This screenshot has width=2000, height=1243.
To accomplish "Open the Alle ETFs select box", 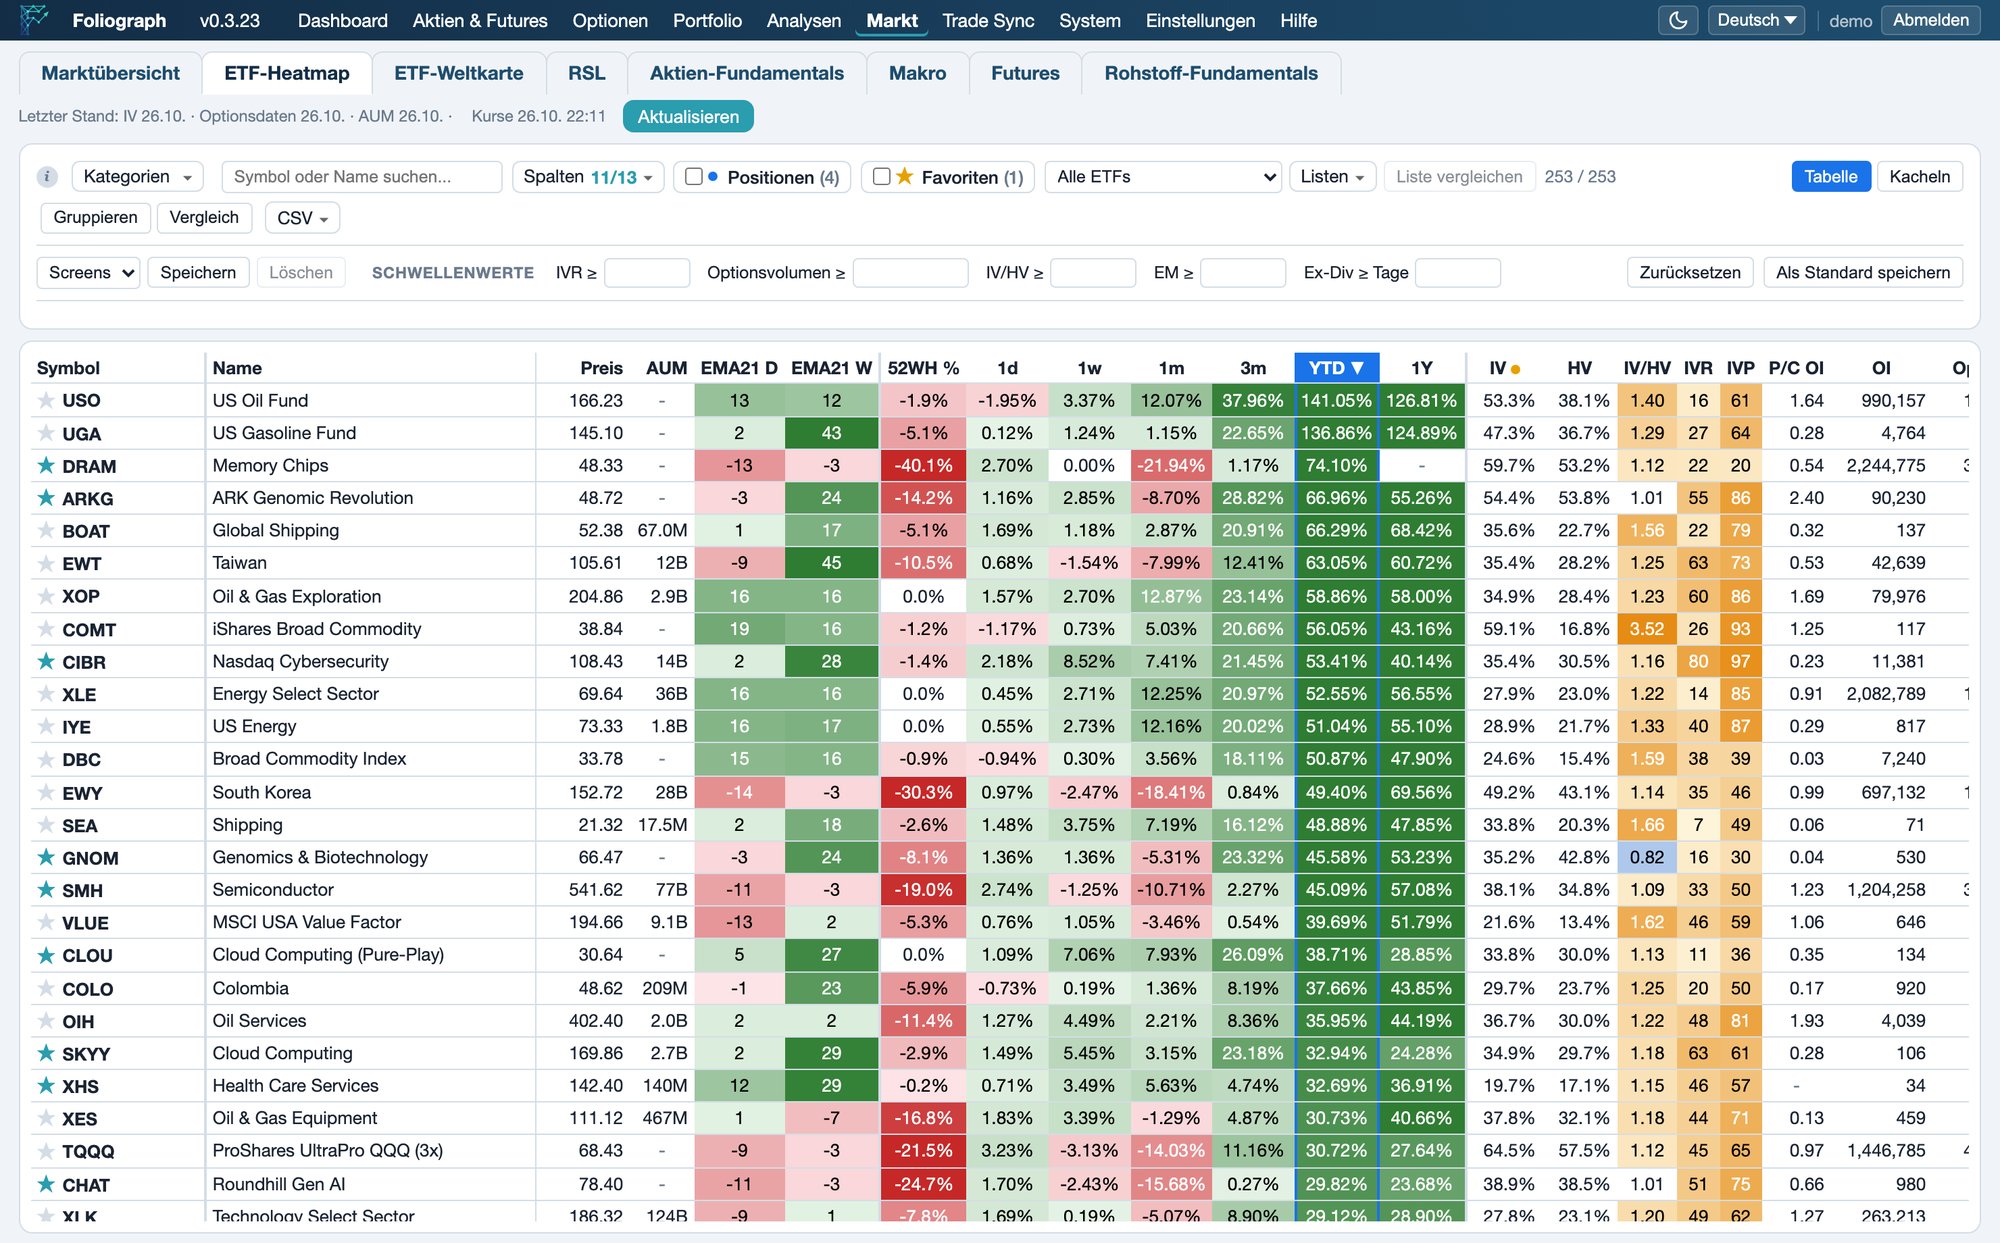I will [x=1165, y=177].
